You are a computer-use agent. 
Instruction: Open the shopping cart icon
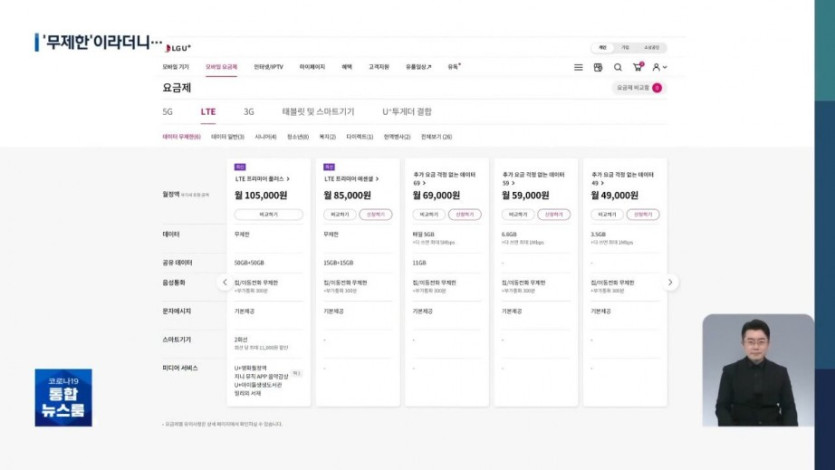[x=637, y=67]
